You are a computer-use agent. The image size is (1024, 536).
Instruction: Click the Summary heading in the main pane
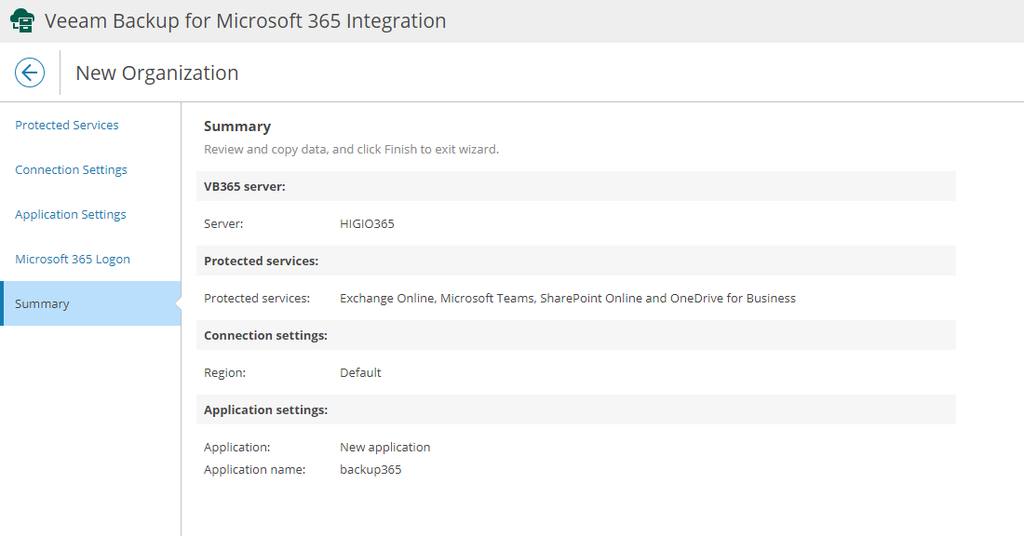click(237, 126)
